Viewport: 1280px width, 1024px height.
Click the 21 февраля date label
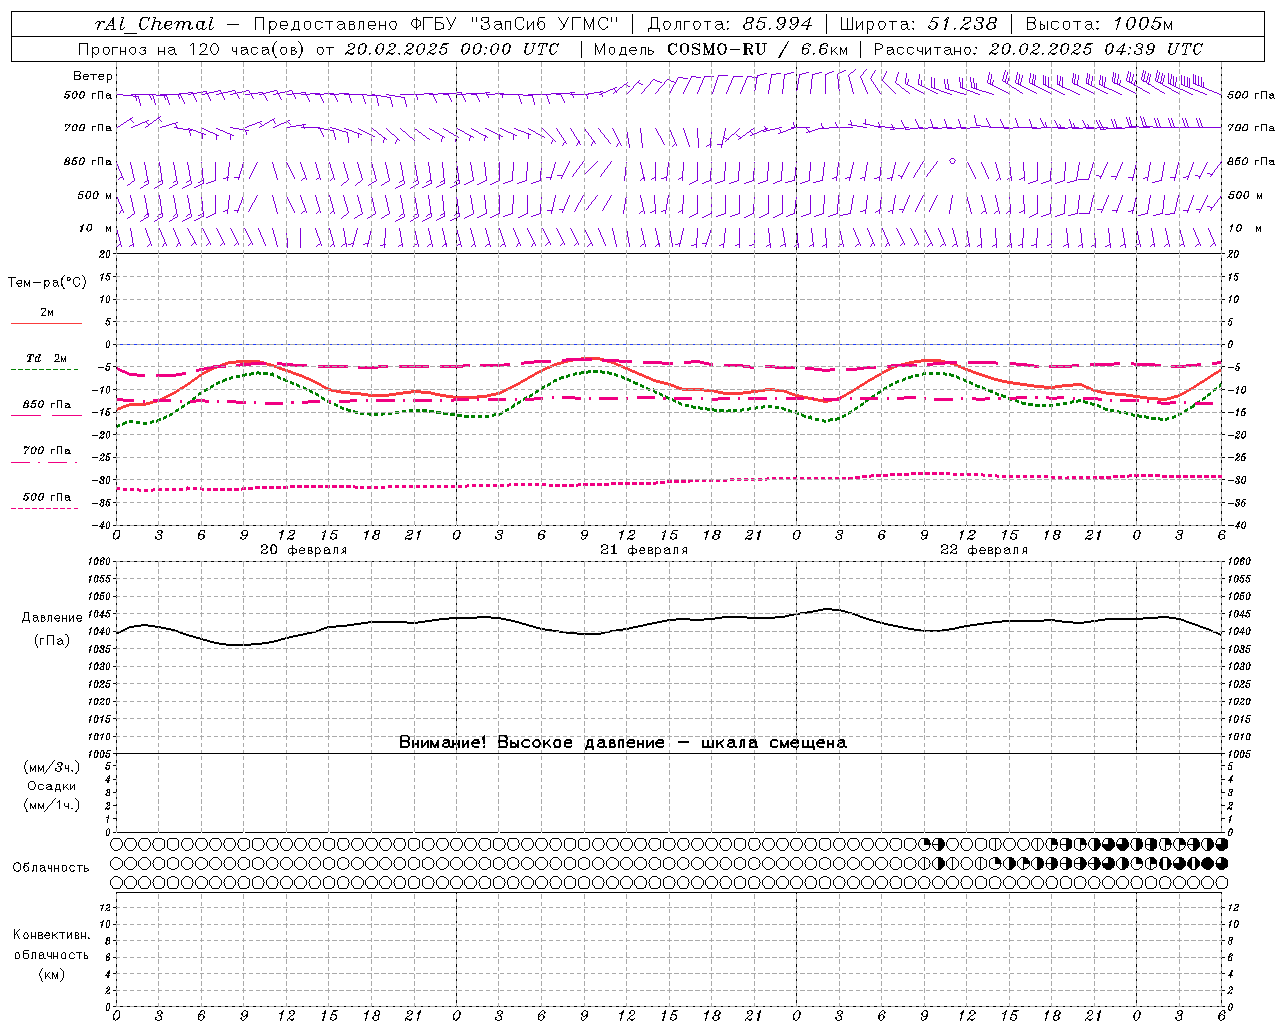(644, 550)
